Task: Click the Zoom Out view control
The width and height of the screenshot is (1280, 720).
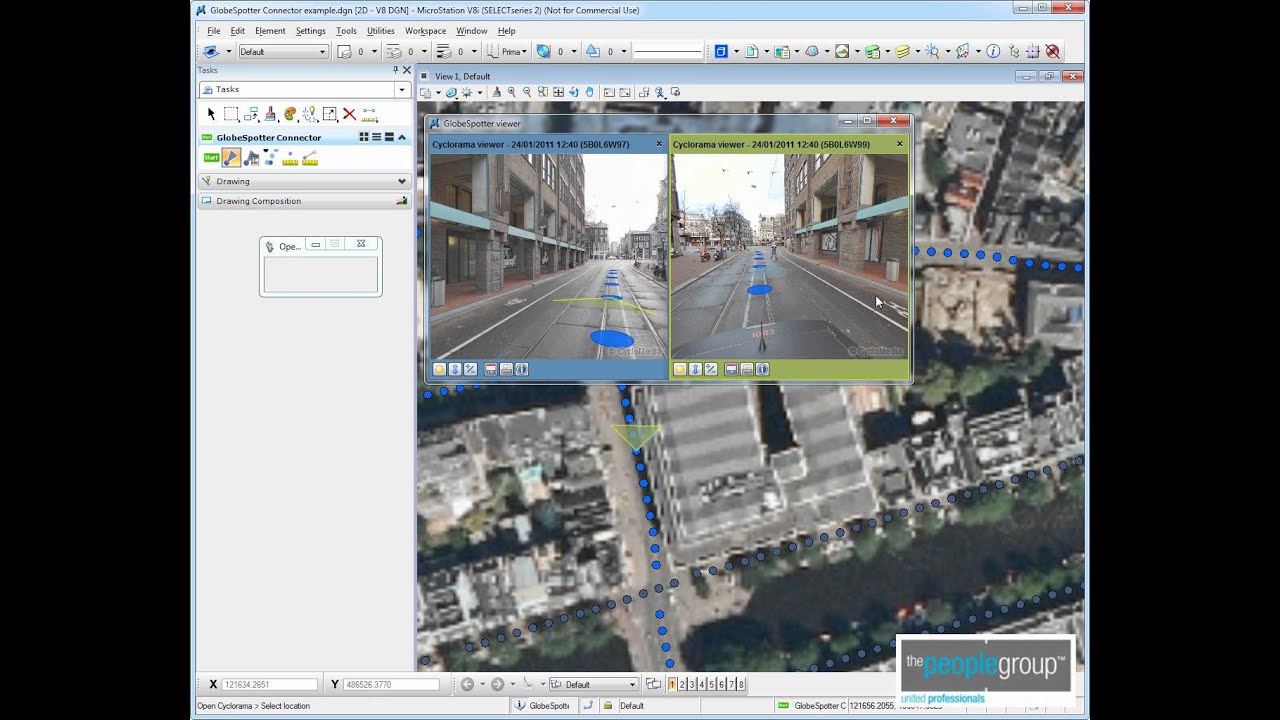Action: (527, 92)
